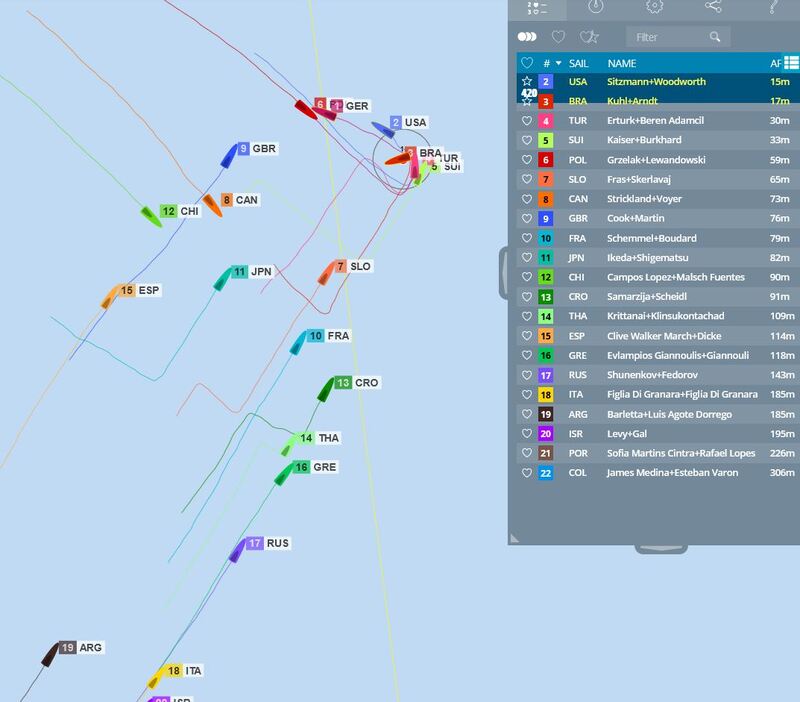
Task: Click the share icon
Action: coord(713,6)
